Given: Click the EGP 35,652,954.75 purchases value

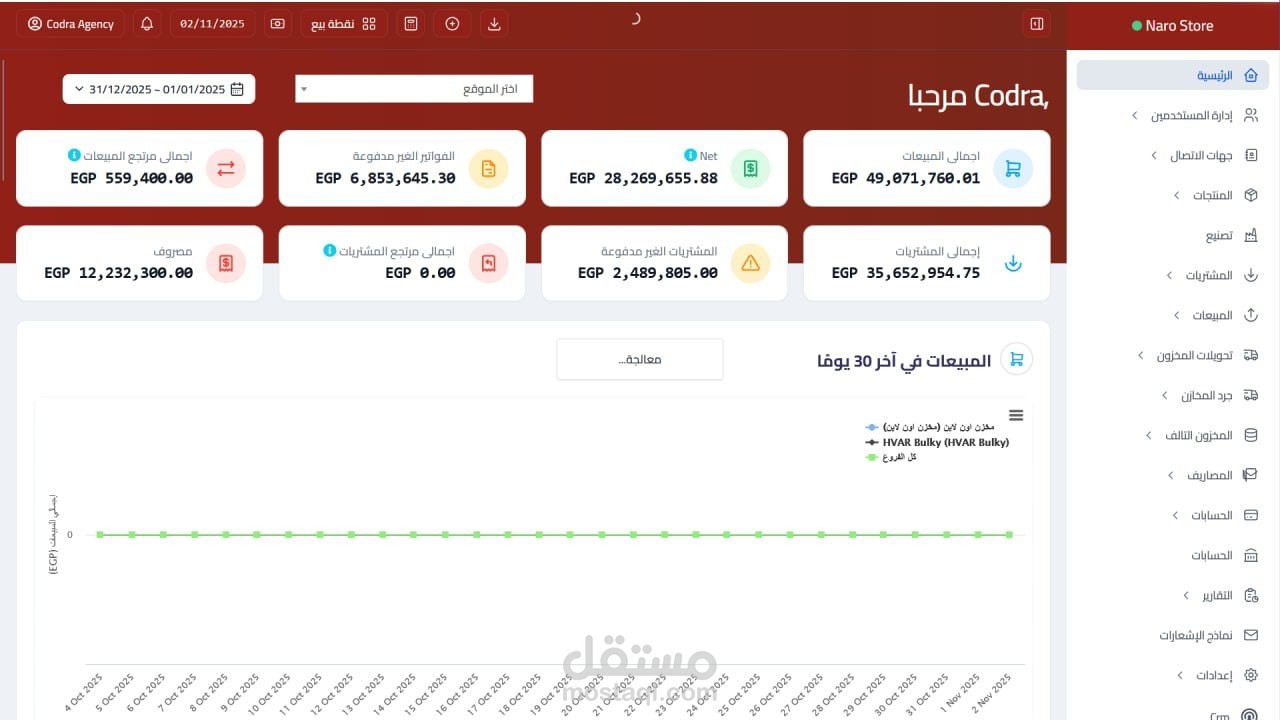Looking at the screenshot, I should [906, 273].
